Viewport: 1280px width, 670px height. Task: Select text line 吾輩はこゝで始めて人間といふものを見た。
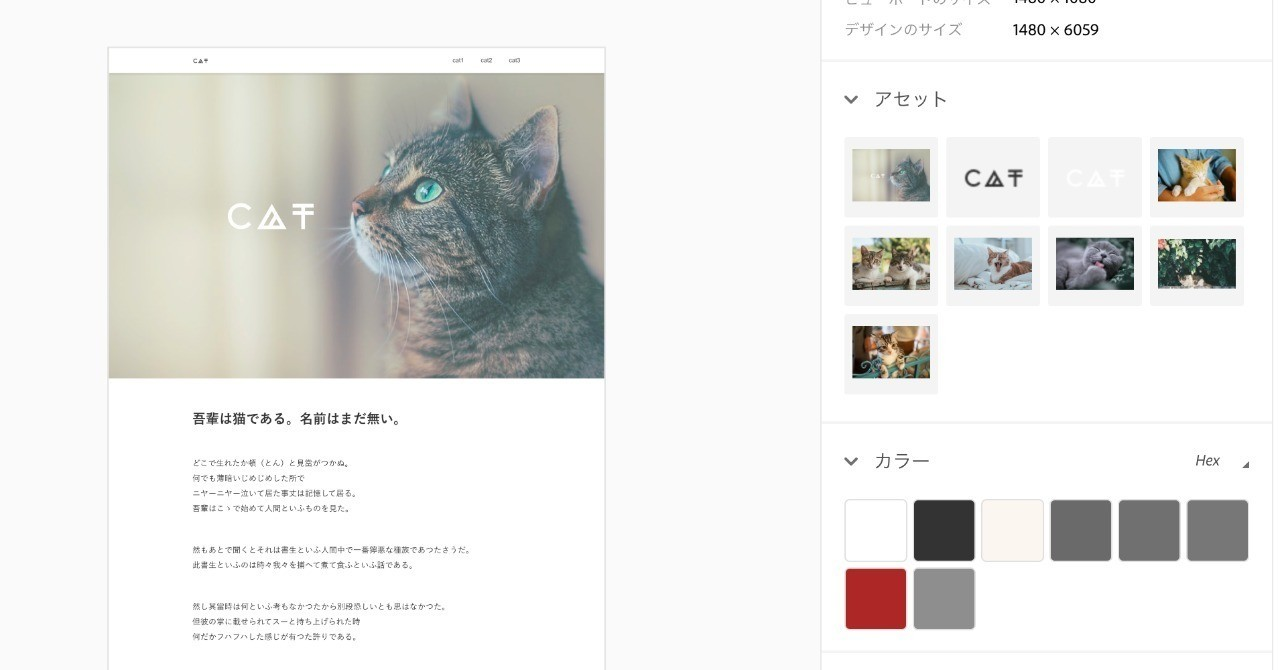pyautogui.click(x=272, y=508)
